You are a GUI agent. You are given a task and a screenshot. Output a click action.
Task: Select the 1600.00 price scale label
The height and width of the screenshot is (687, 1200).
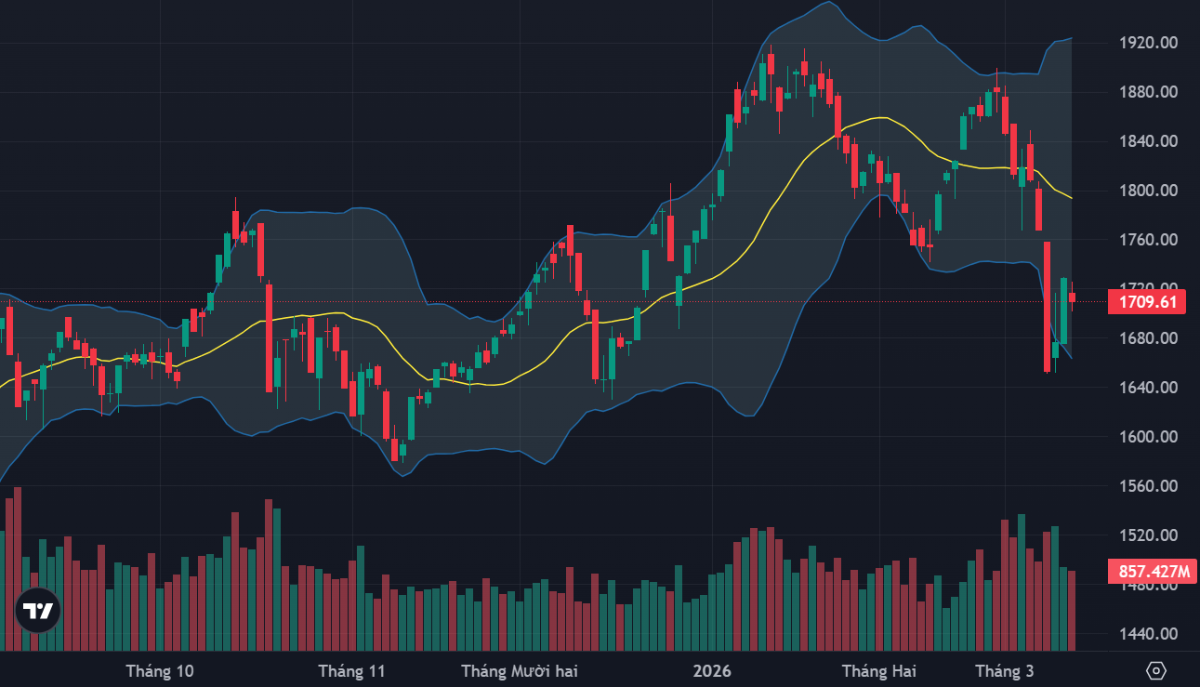pos(1145,437)
